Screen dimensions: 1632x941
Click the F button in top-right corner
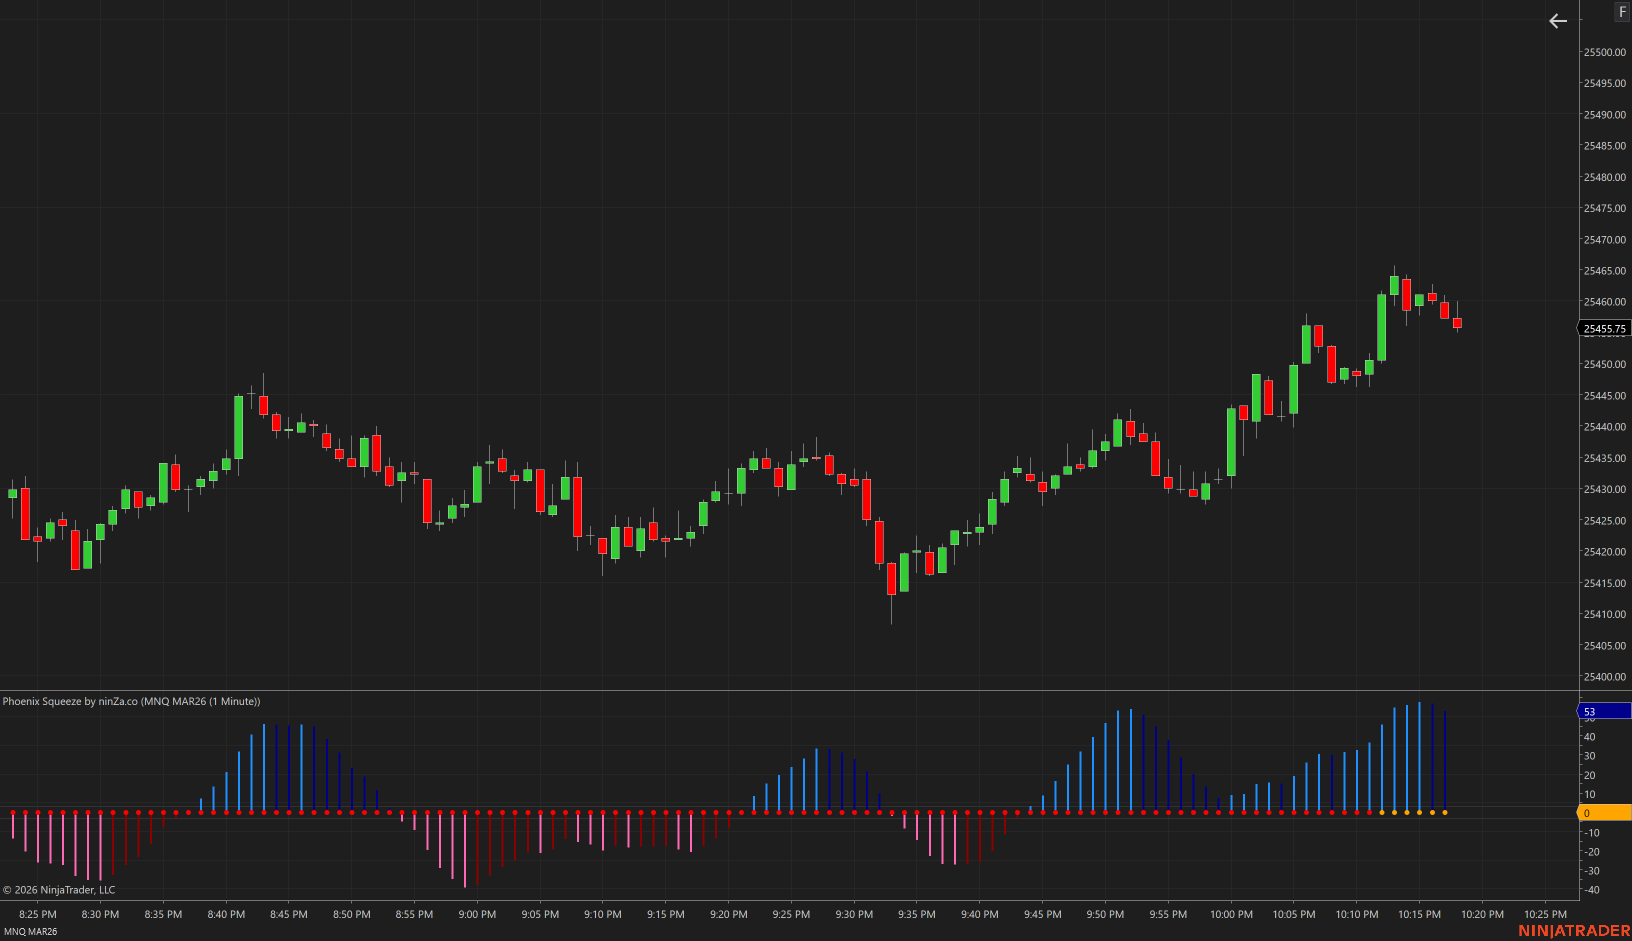pyautogui.click(x=1622, y=12)
